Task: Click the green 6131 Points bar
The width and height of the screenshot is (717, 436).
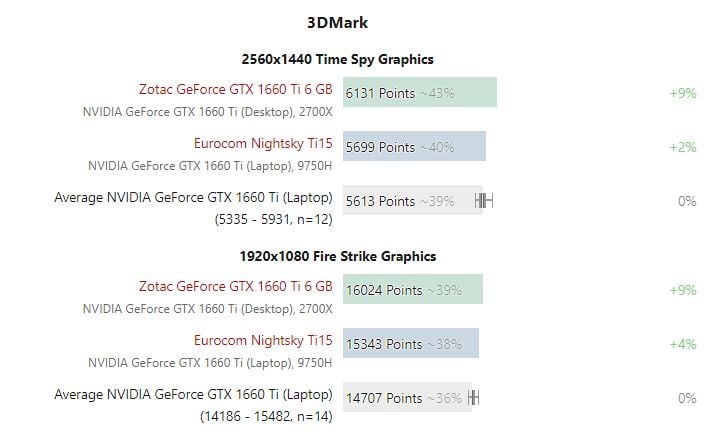Action: [420, 92]
